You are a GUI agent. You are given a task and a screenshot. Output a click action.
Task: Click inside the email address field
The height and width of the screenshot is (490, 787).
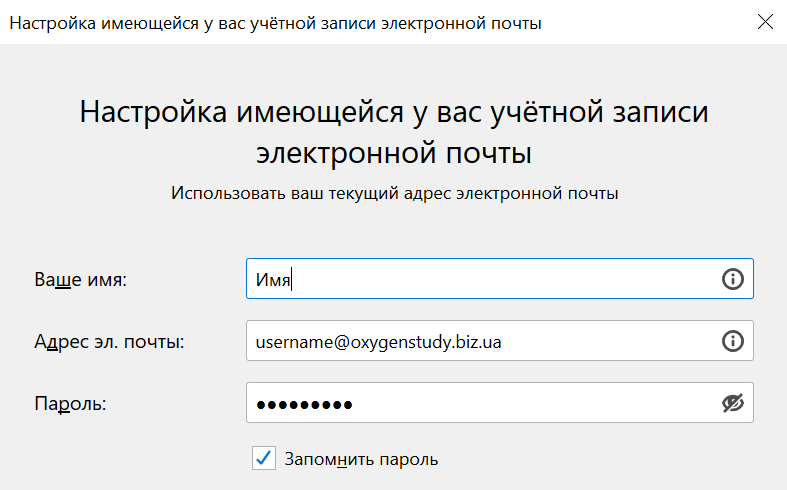480,341
